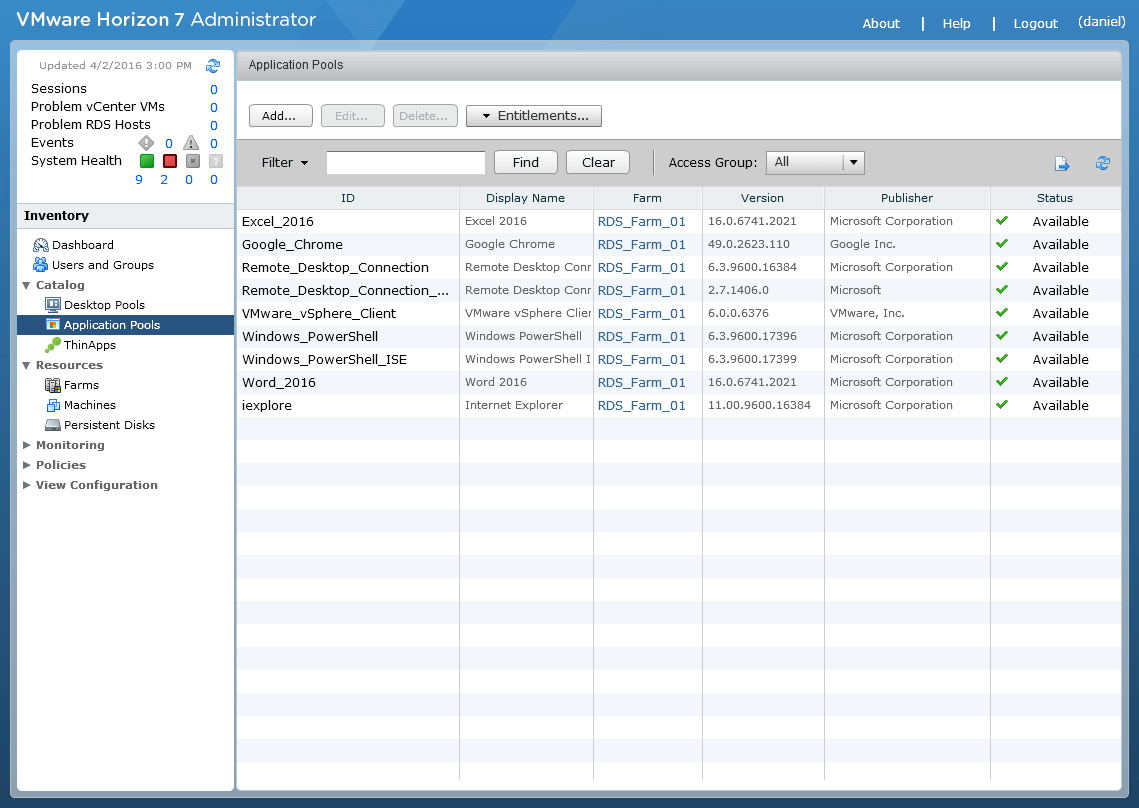This screenshot has width=1139, height=808.
Task: Open the Problem vCenter VMs count
Action: point(214,108)
